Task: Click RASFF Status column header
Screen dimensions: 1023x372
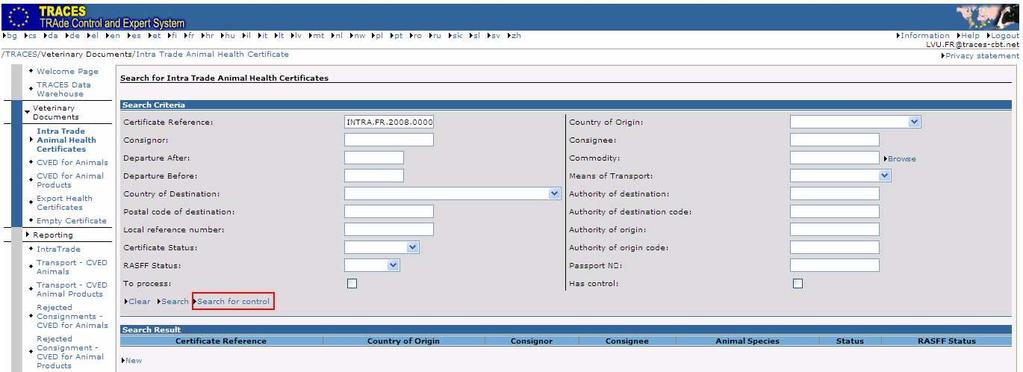Action: (947, 341)
